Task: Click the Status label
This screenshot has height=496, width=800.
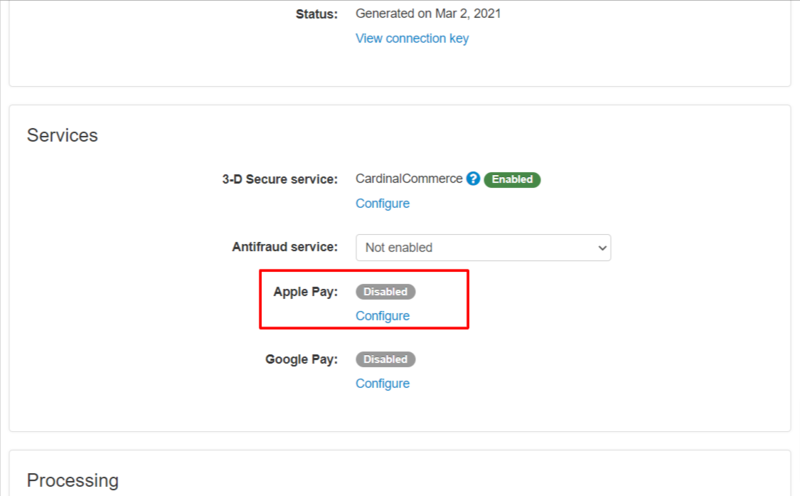Action: pyautogui.click(x=316, y=14)
